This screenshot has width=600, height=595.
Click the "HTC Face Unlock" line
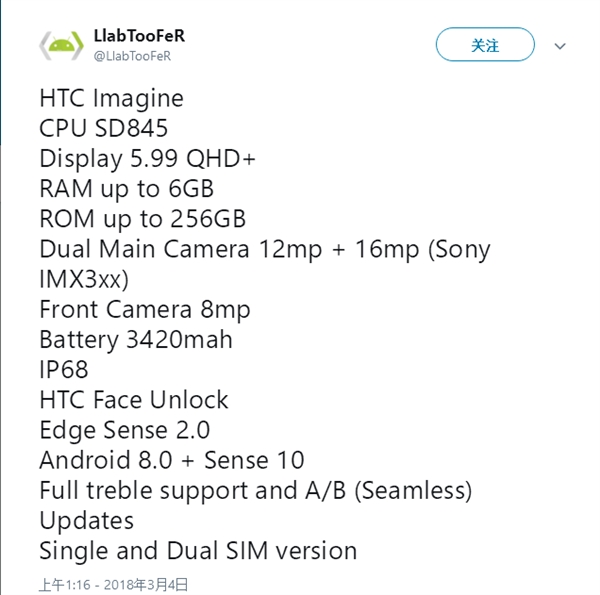134,400
